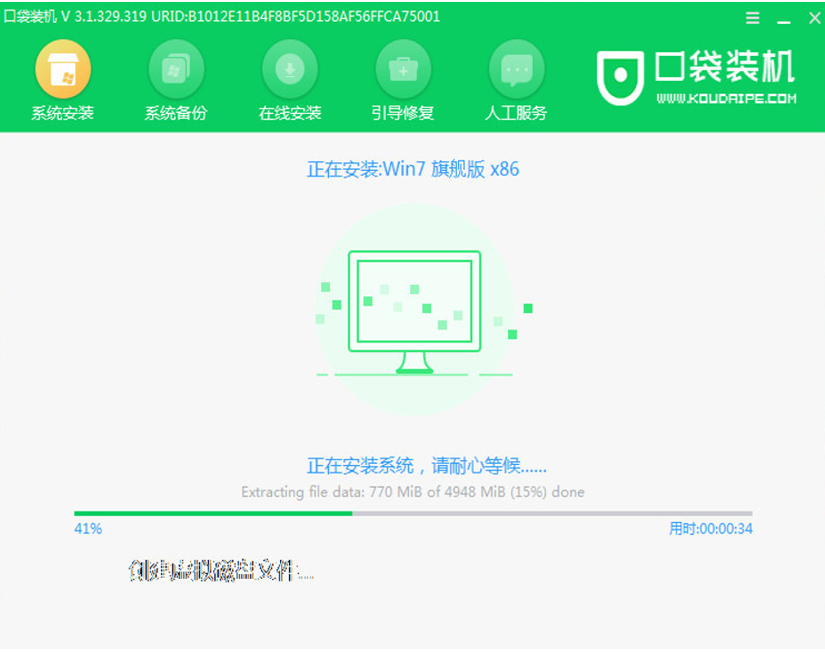Click the 正在安装:Win7 旗舰版 x86 heading
The width and height of the screenshot is (825, 653).
[413, 169]
